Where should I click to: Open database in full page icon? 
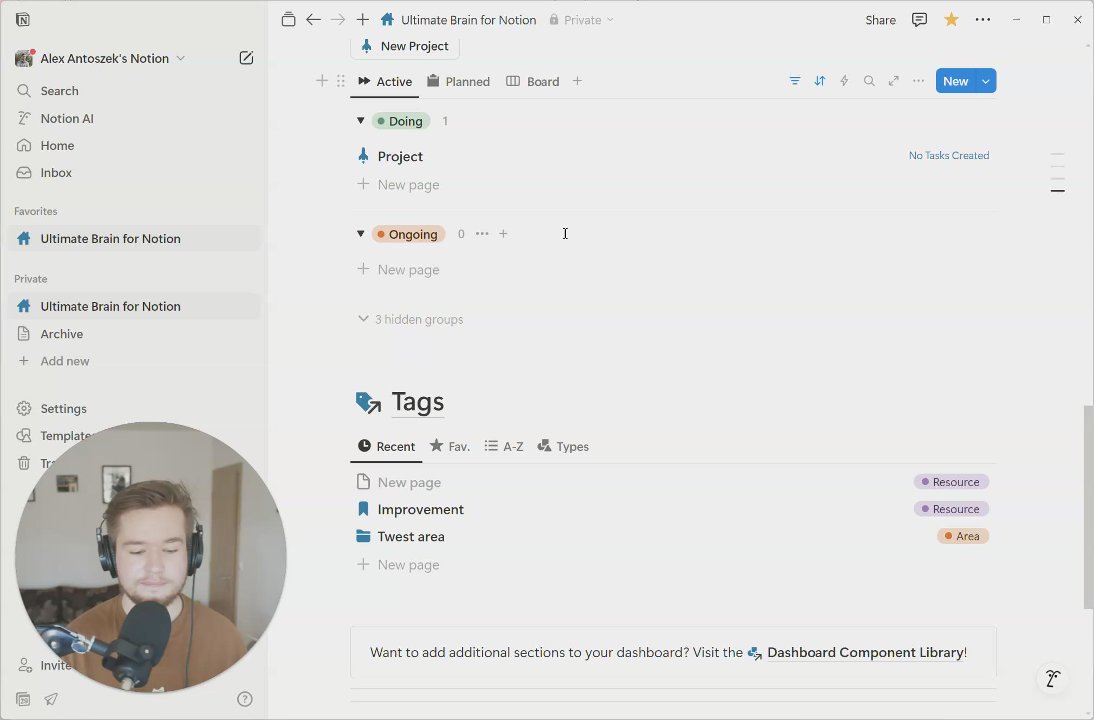(894, 81)
